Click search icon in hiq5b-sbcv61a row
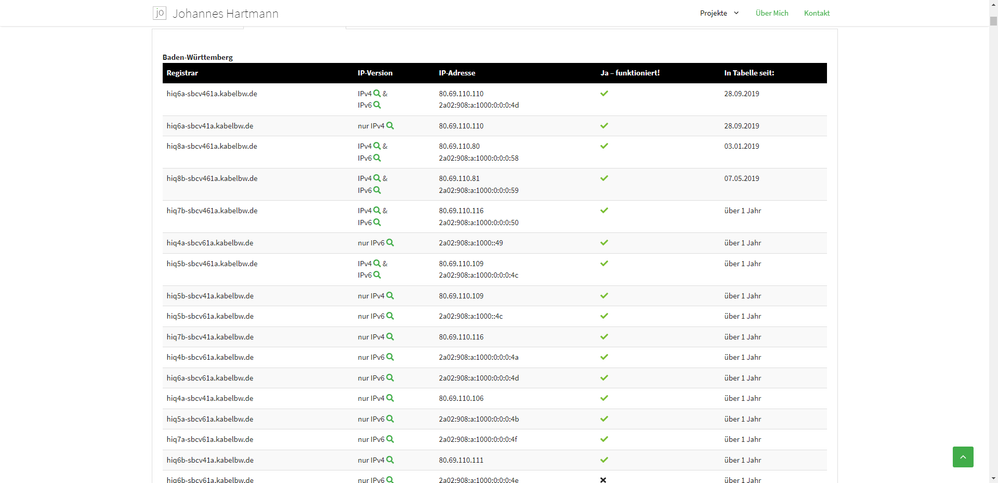This screenshot has width=998, height=483. pyautogui.click(x=390, y=316)
